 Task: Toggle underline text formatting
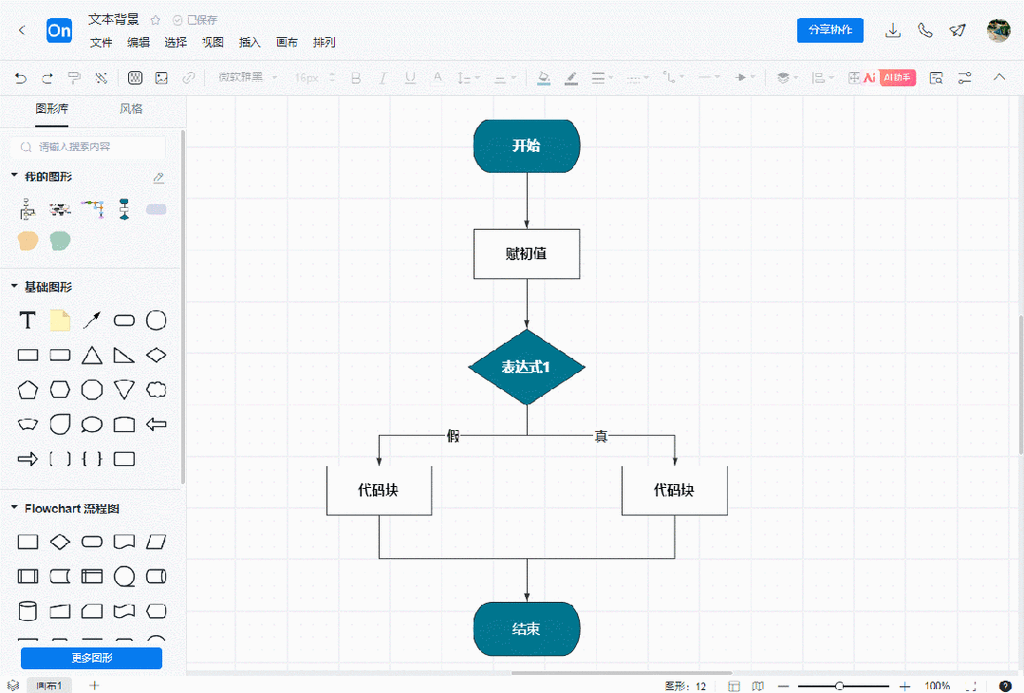[x=410, y=78]
